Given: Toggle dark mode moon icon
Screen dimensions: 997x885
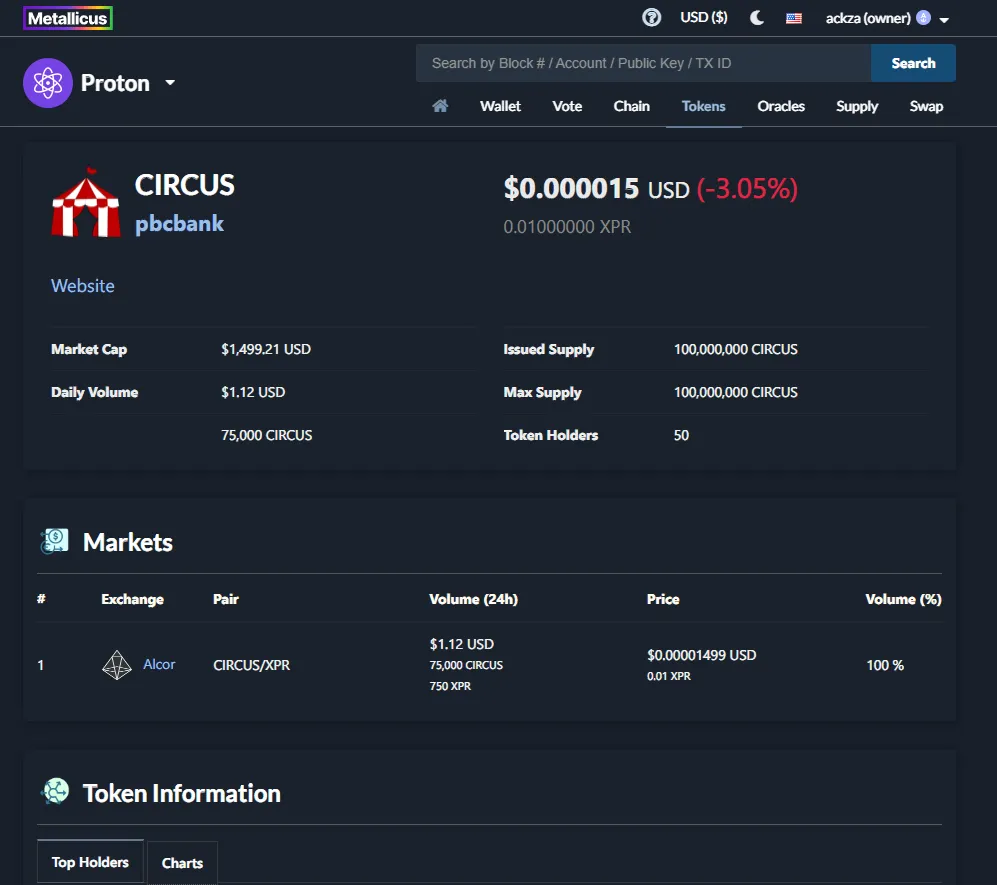Looking at the screenshot, I should 757,18.
